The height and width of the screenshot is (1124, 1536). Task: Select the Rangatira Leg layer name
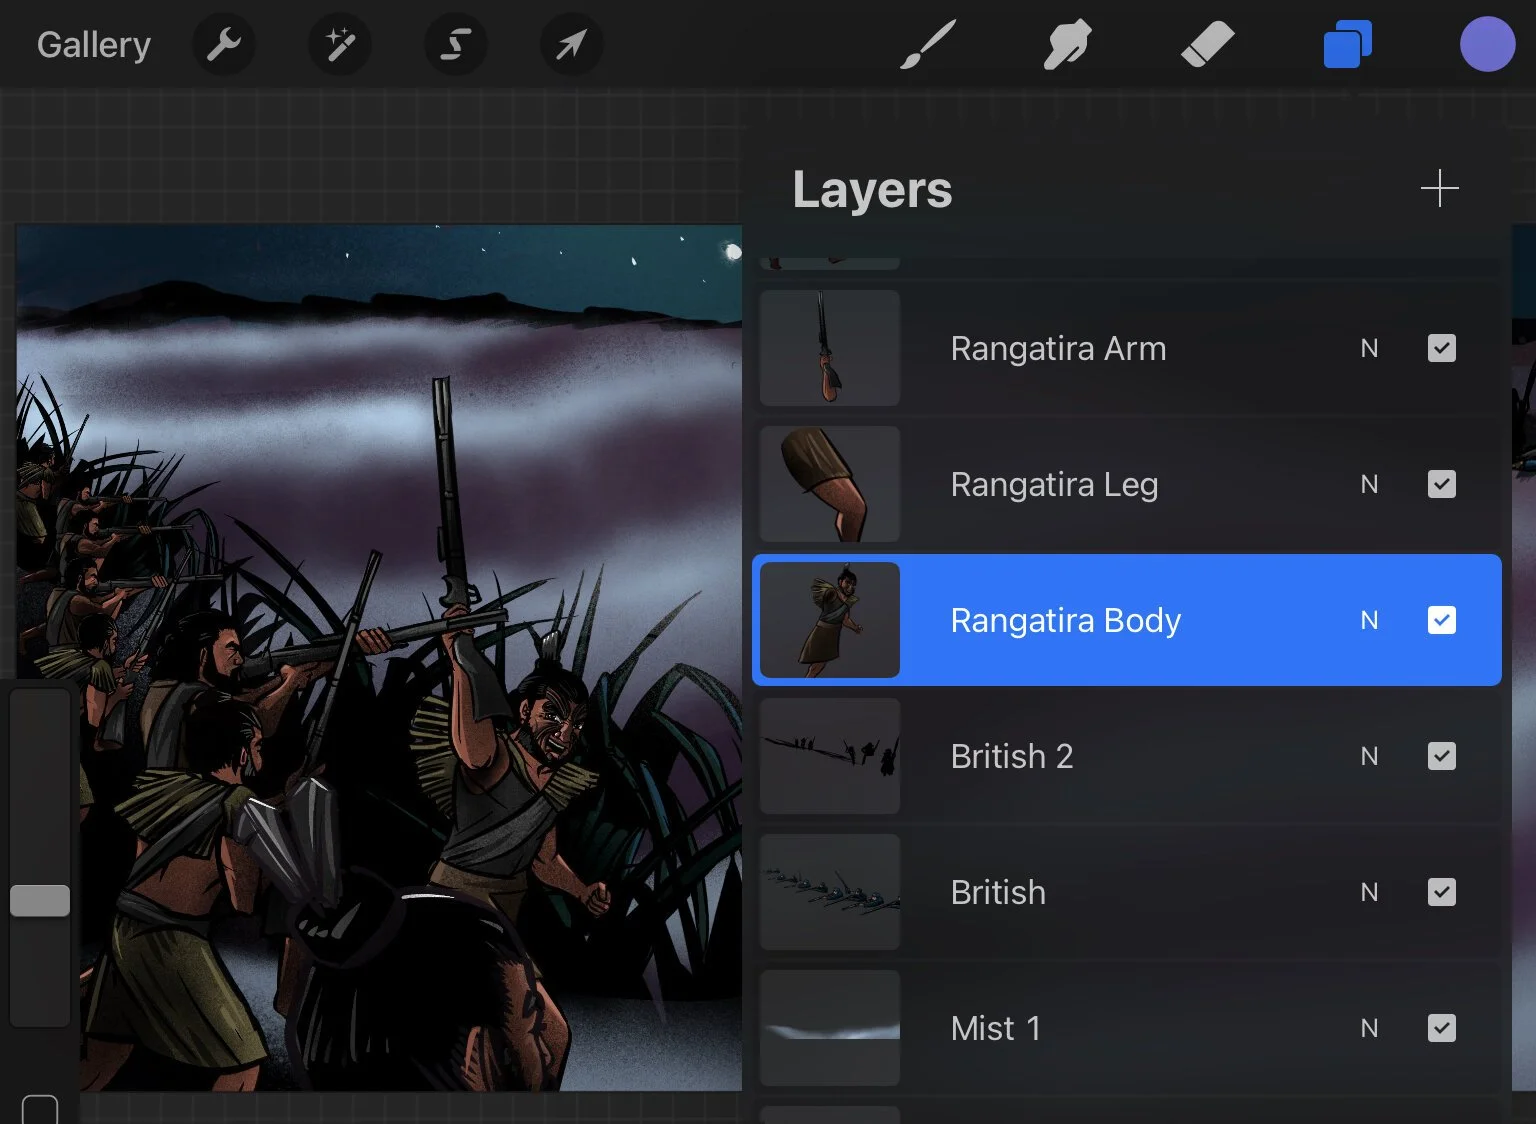[1054, 485]
